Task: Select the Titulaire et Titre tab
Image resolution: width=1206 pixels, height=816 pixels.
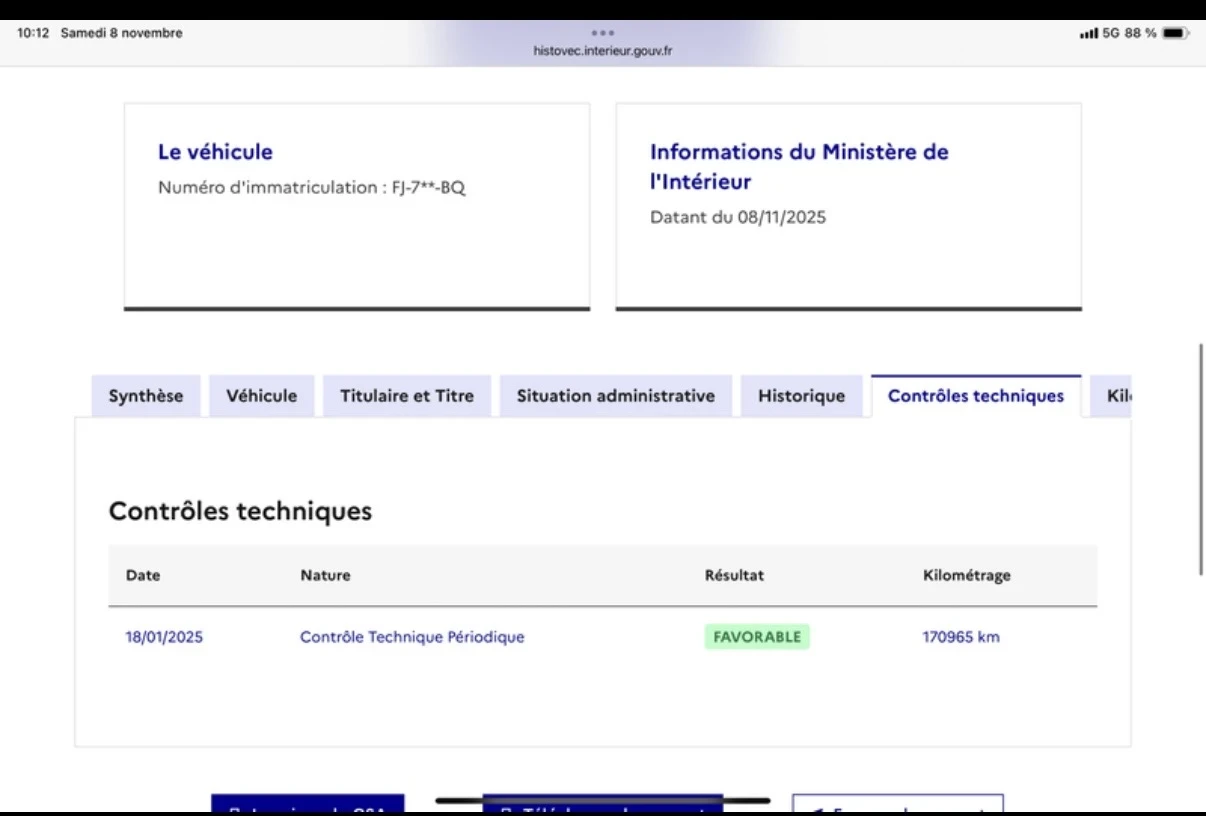Action: 406,395
